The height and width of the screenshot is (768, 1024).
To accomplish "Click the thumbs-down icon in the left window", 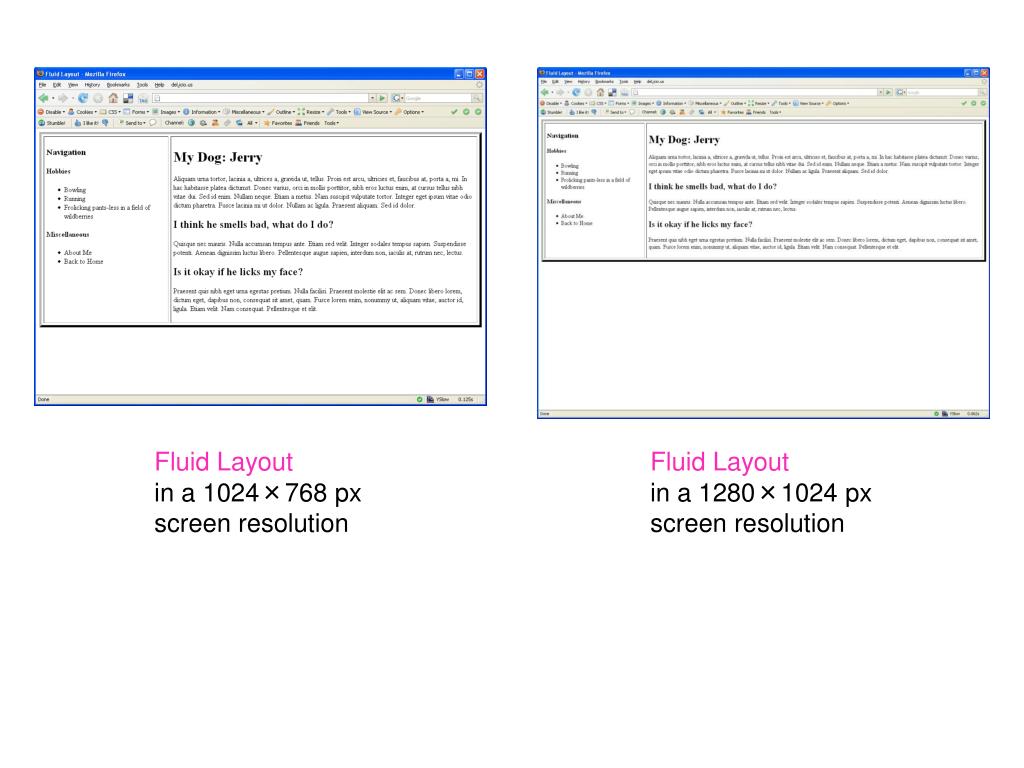I will pos(105,123).
